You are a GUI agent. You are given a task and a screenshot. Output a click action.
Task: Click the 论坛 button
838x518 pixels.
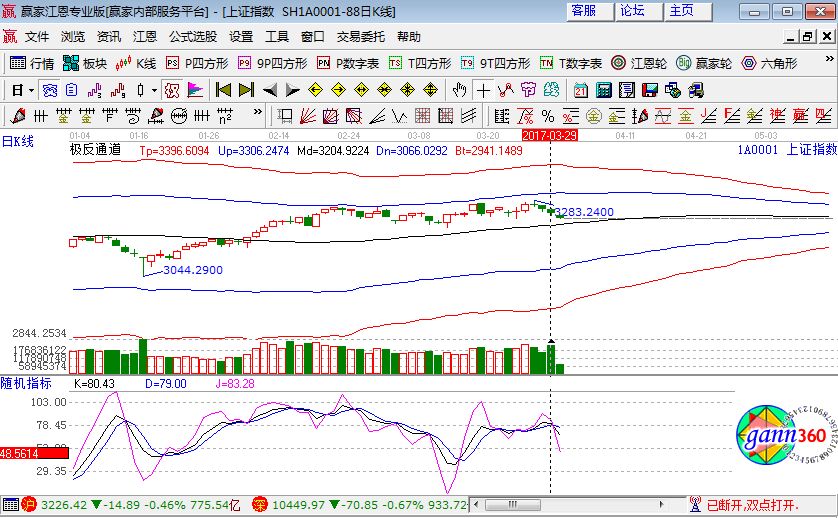tap(633, 11)
